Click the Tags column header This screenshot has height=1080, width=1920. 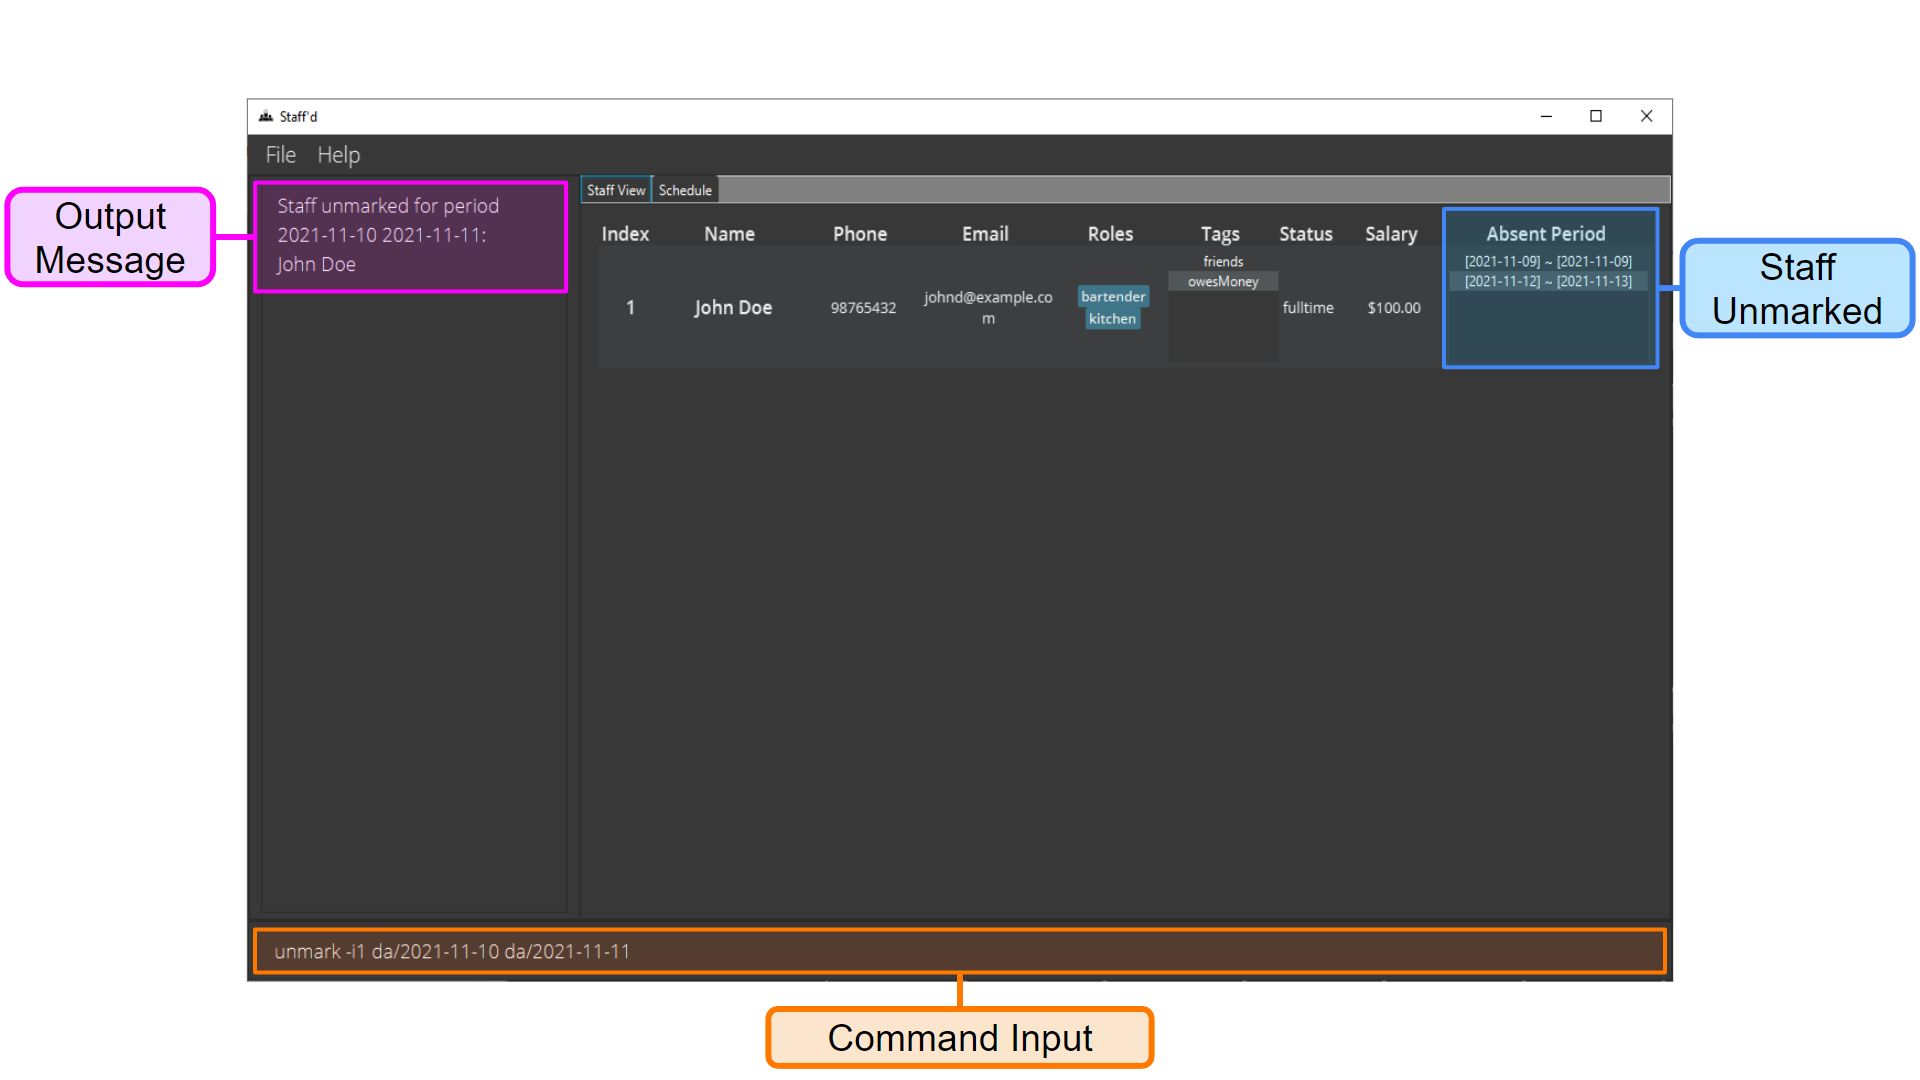pyautogui.click(x=1220, y=234)
